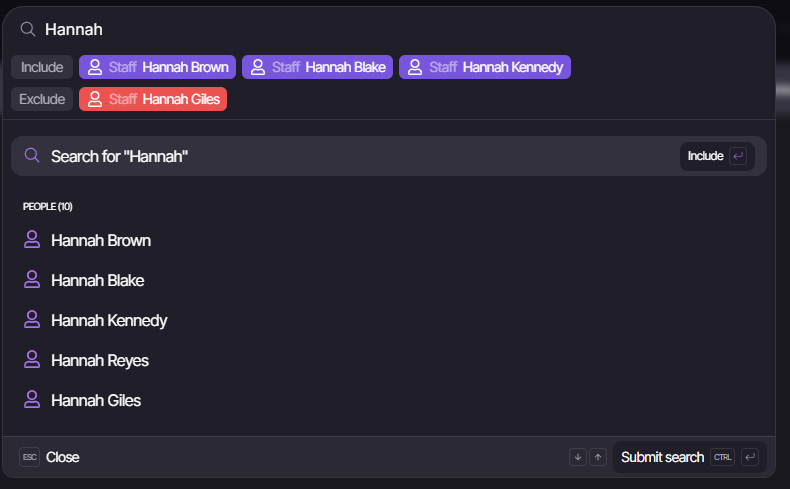Select Hannah Blake in the people list
Screen dimensions: 790x489
(98, 280)
